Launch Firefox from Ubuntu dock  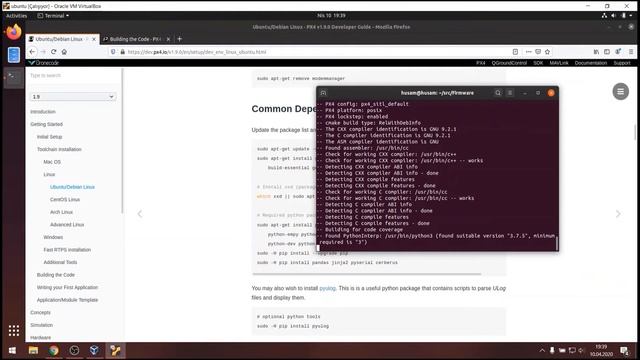point(14,32)
